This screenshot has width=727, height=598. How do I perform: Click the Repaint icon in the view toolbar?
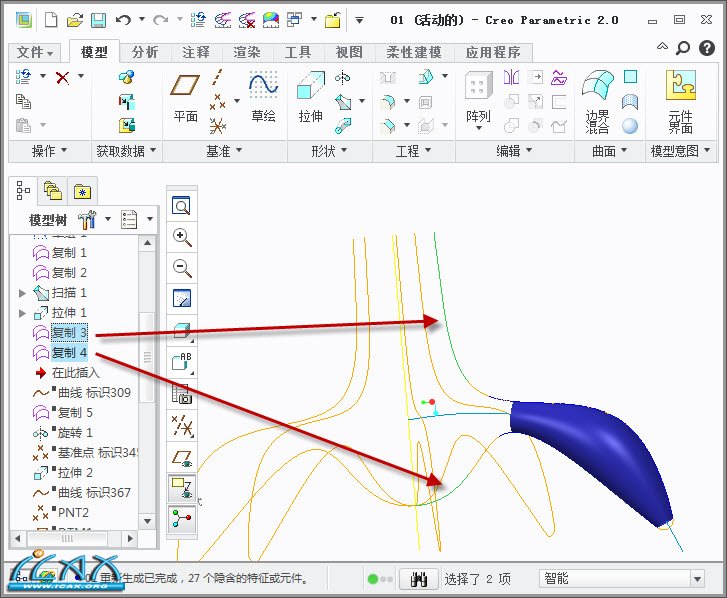pos(182,299)
